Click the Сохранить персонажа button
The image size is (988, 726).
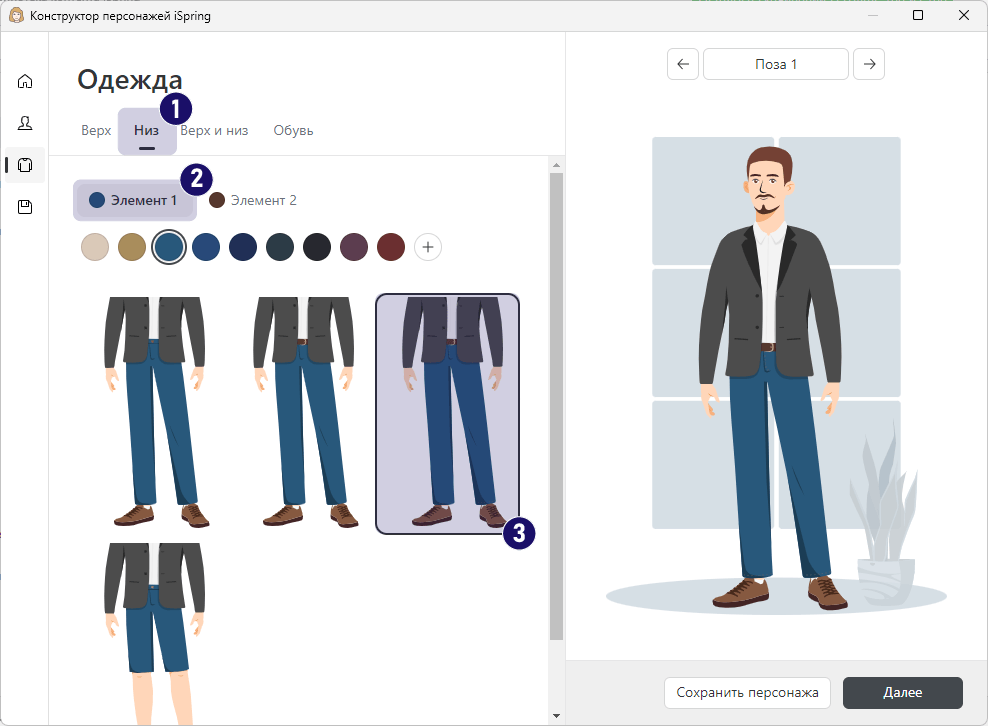[x=747, y=692]
